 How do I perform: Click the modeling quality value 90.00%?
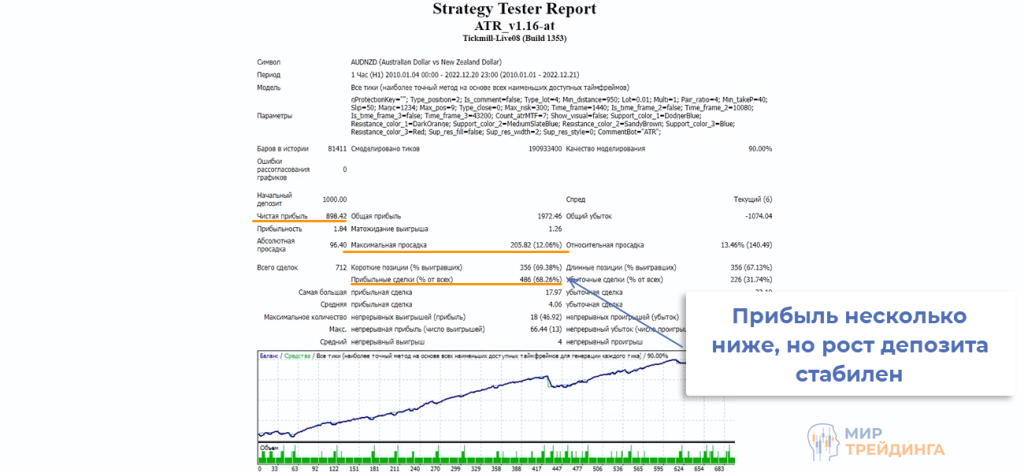[x=759, y=149]
